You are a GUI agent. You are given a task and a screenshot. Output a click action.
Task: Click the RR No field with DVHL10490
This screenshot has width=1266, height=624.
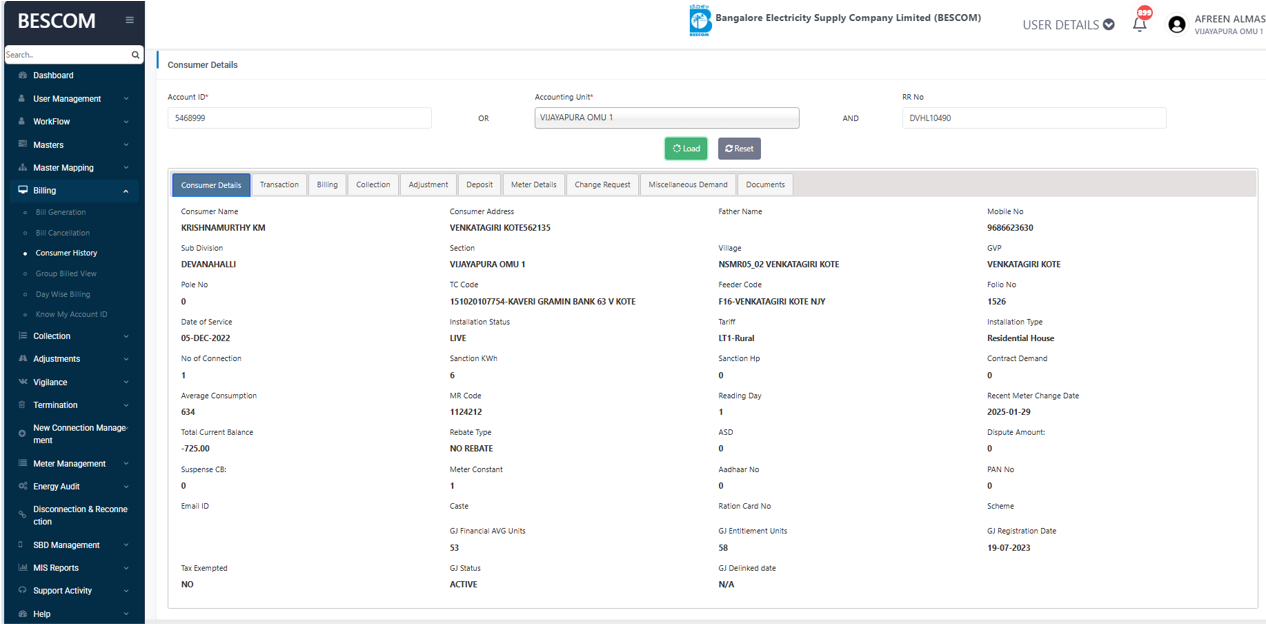click(1034, 118)
